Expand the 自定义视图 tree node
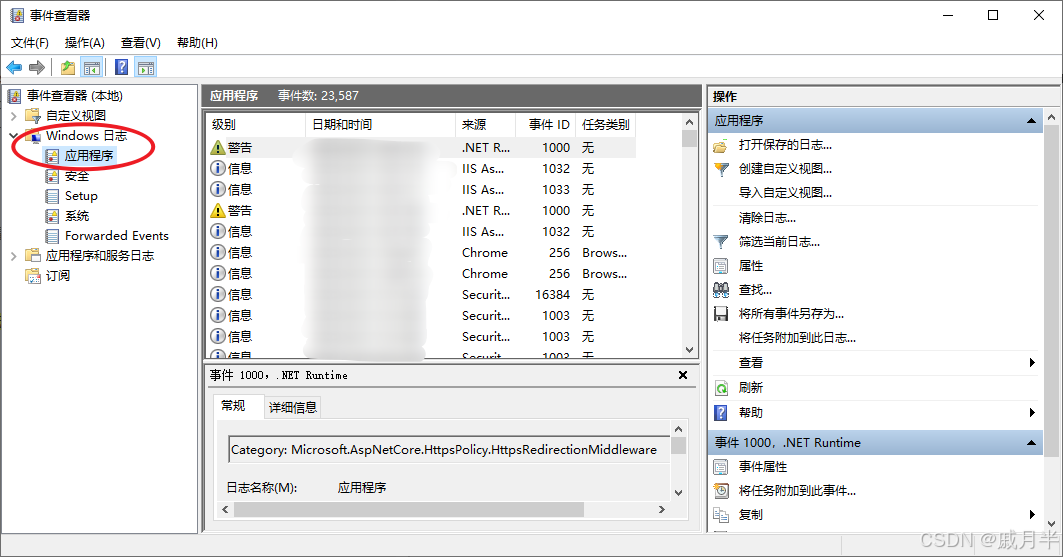Image resolution: width=1063 pixels, height=557 pixels. [14, 116]
